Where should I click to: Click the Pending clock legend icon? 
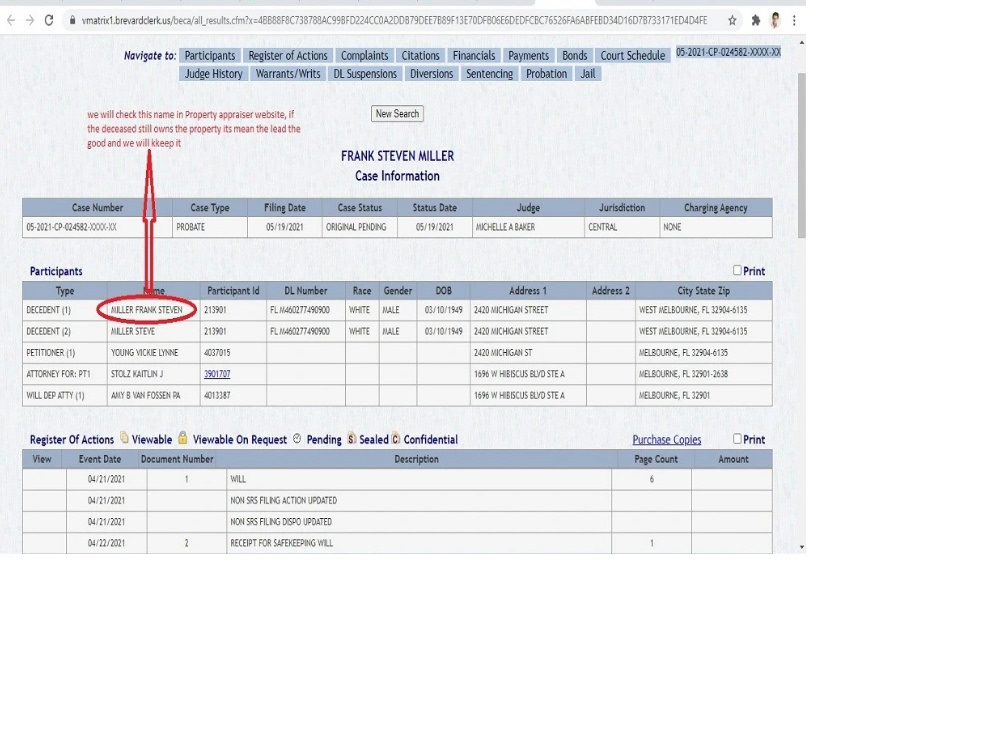(297, 439)
